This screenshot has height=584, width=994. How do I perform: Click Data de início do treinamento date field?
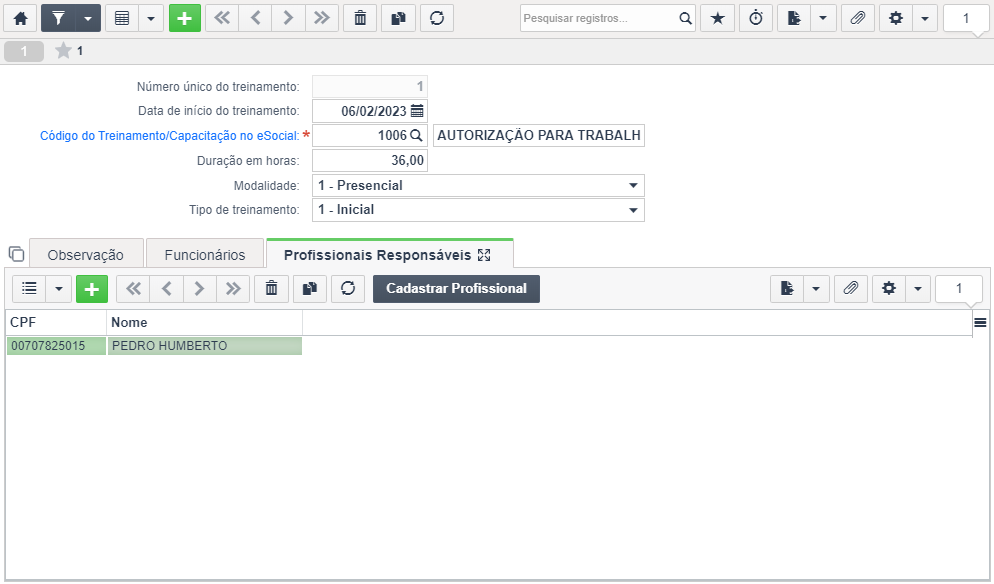(x=370, y=111)
